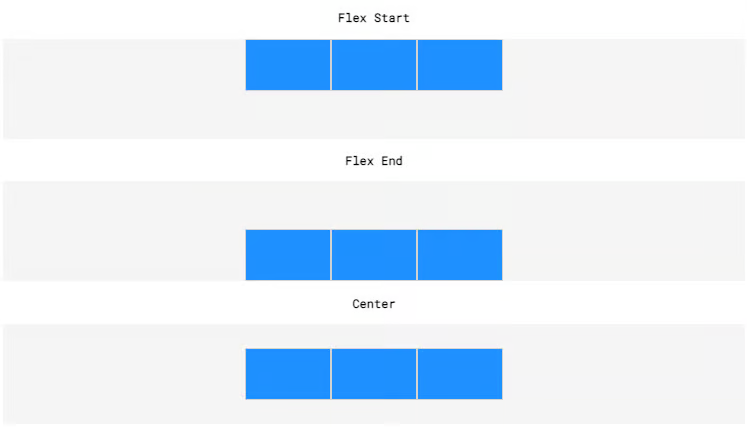Click gray area left of Center boxes
747x427 pixels.
pyautogui.click(x=124, y=374)
